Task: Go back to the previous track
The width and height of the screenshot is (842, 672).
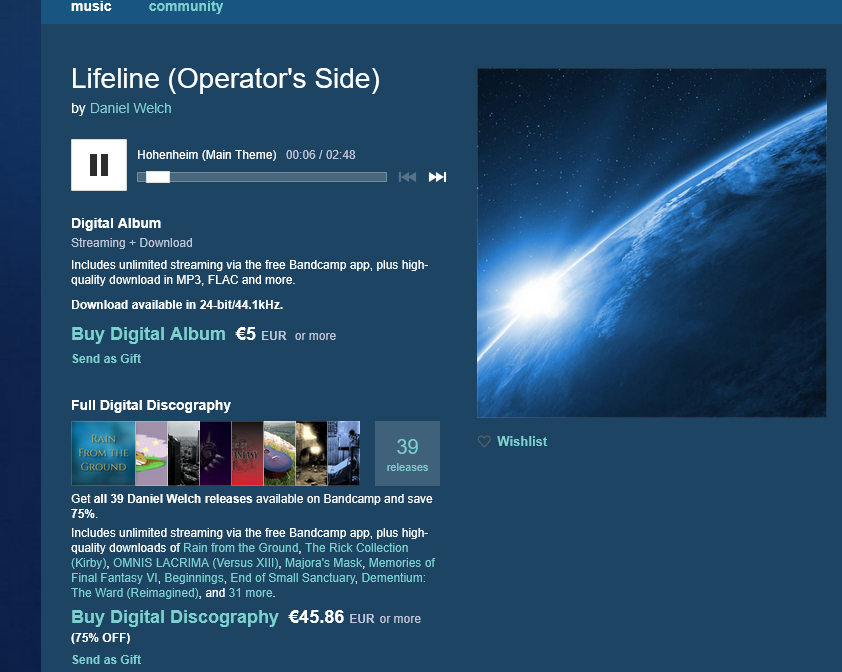Action: click(407, 177)
